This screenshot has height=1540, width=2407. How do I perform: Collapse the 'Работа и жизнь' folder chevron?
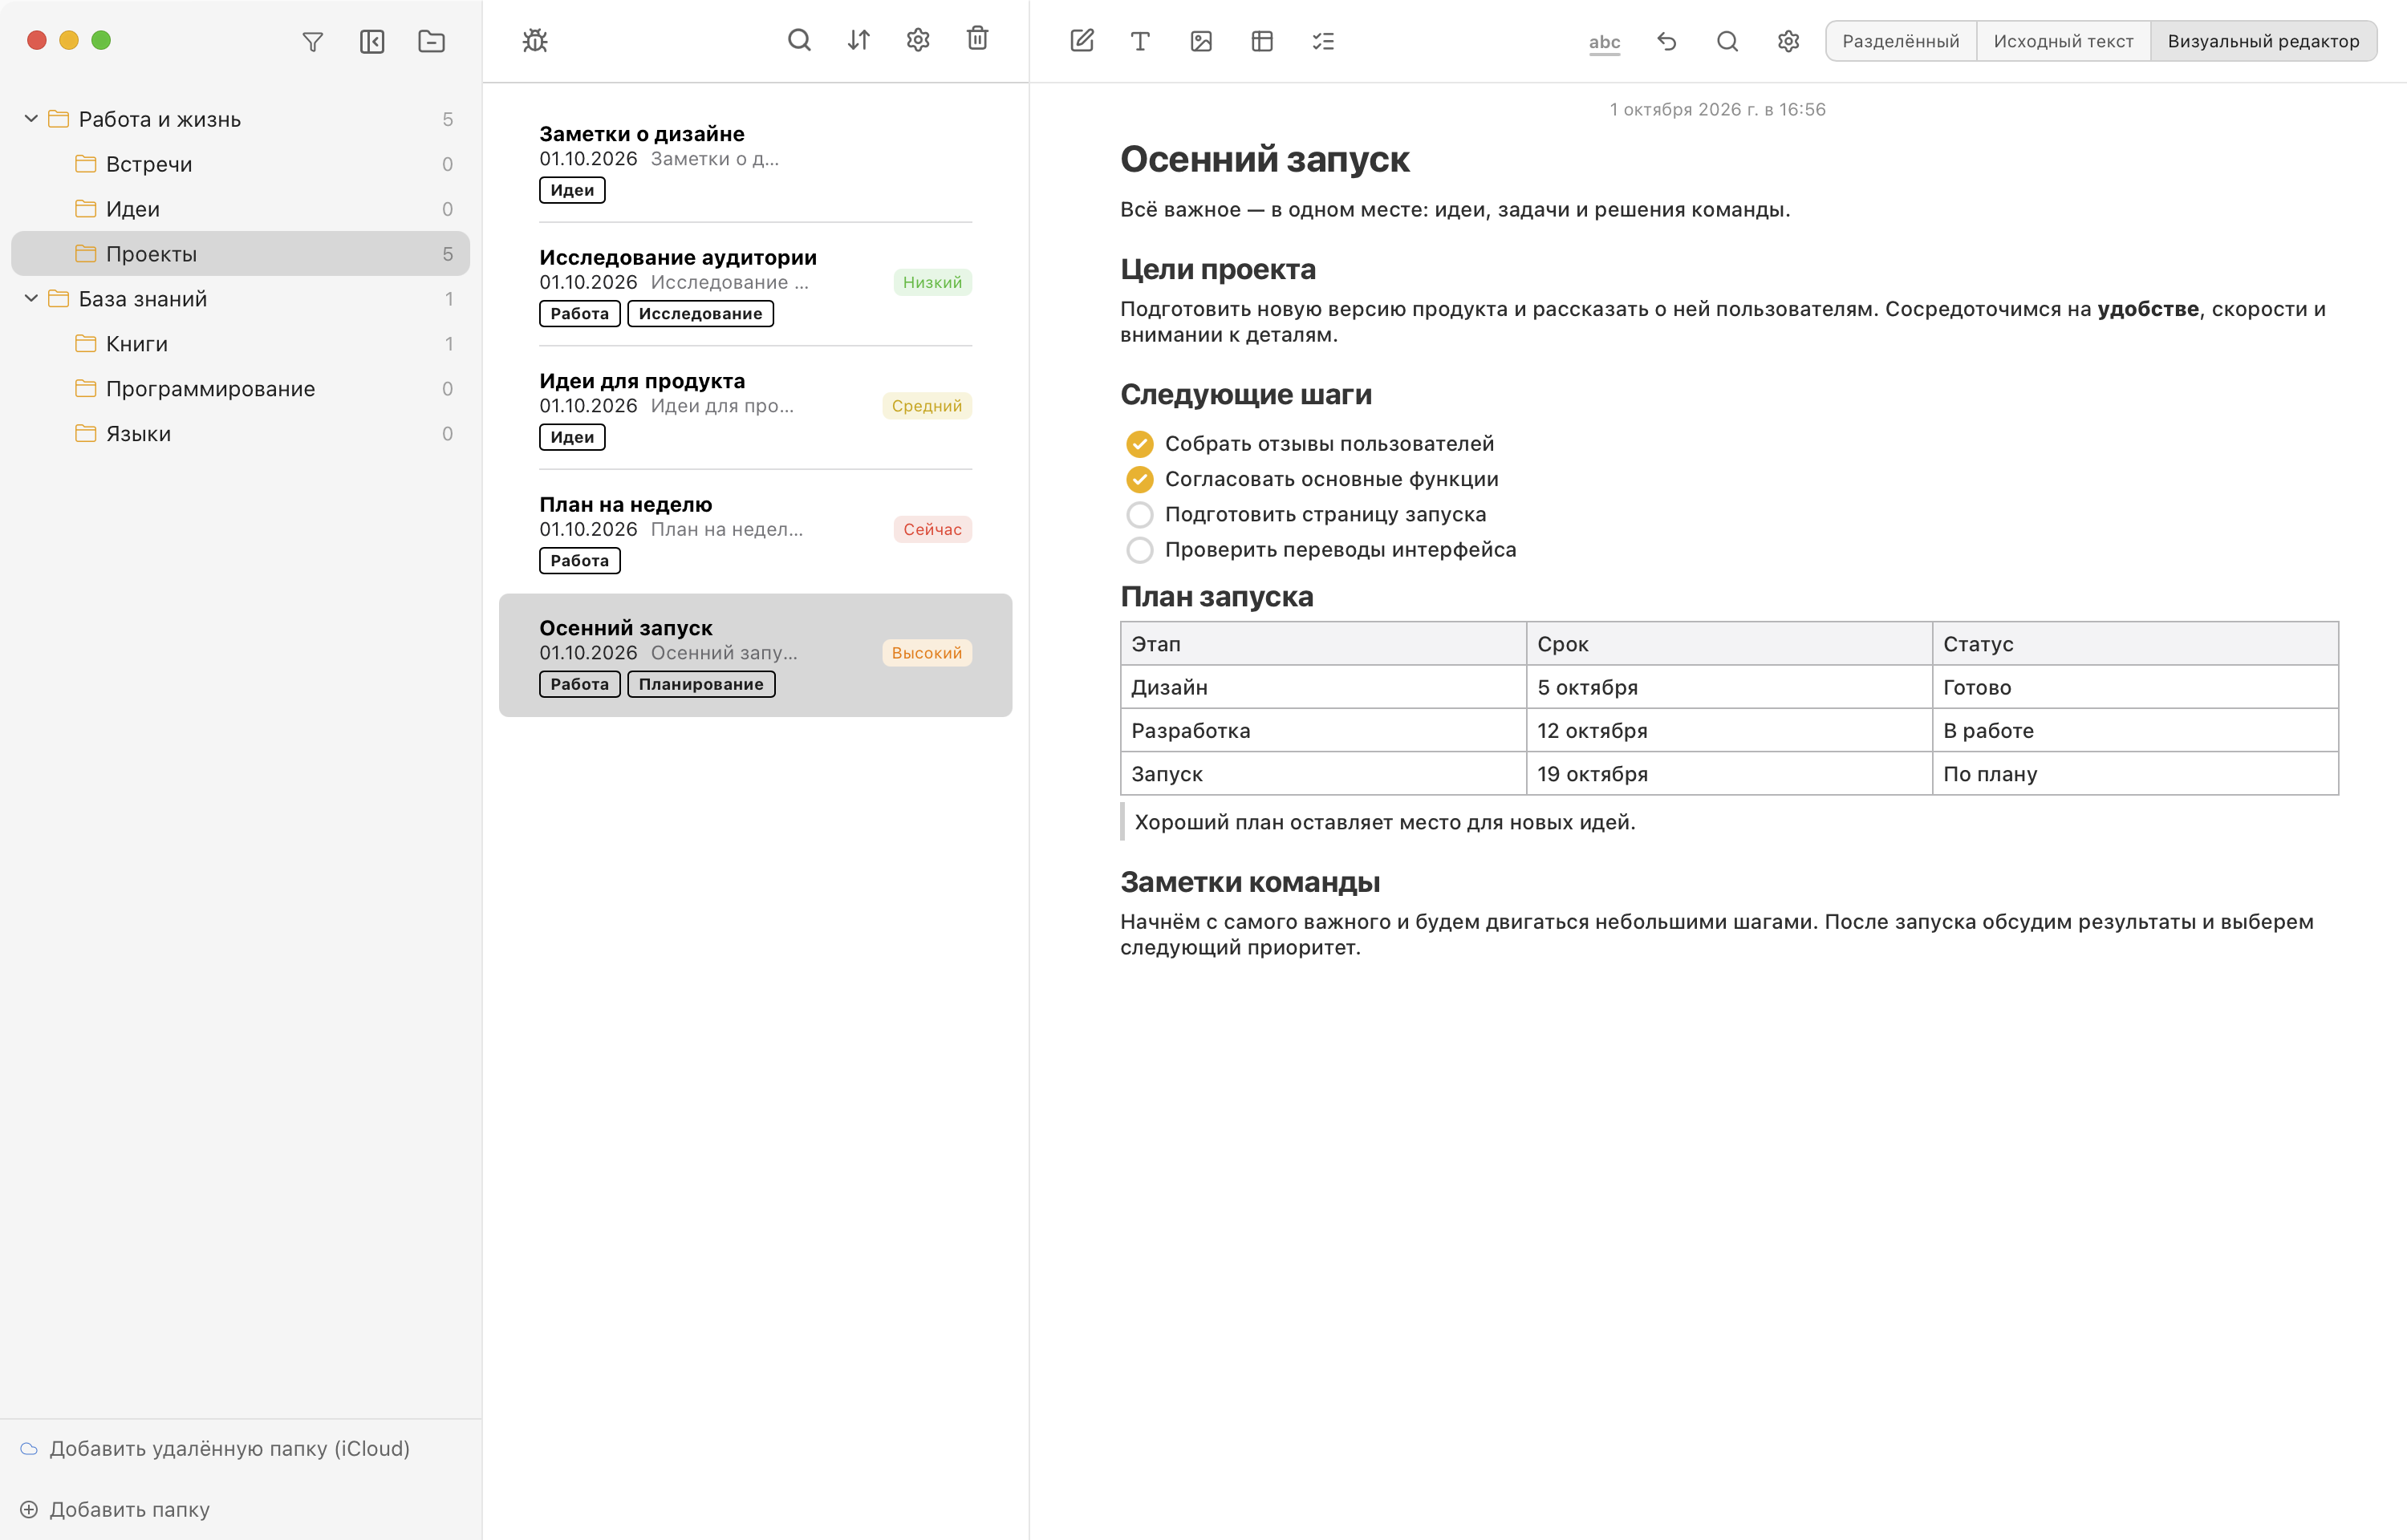pyautogui.click(x=31, y=119)
